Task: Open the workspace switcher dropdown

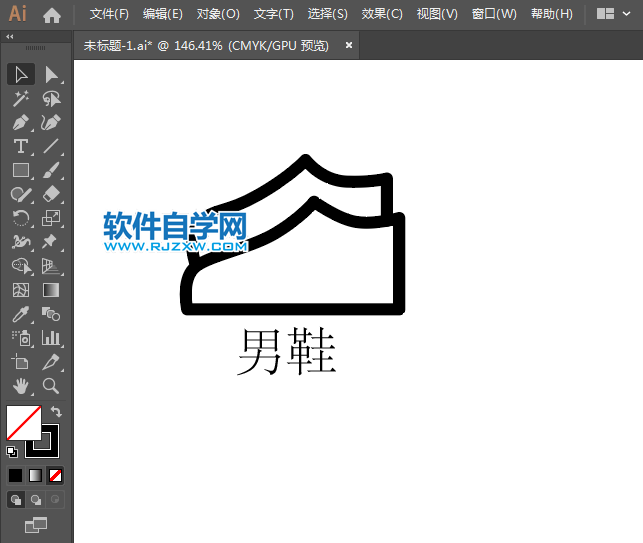Action: tap(614, 14)
